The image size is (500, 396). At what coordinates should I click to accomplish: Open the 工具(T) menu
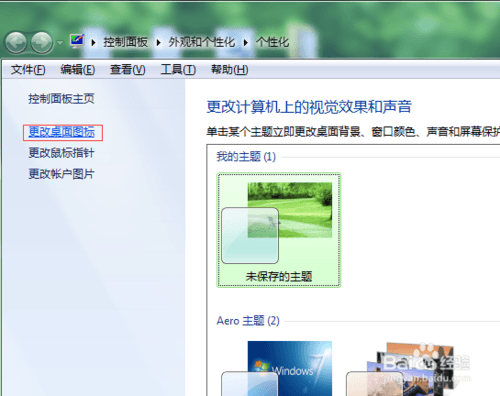[x=178, y=70]
